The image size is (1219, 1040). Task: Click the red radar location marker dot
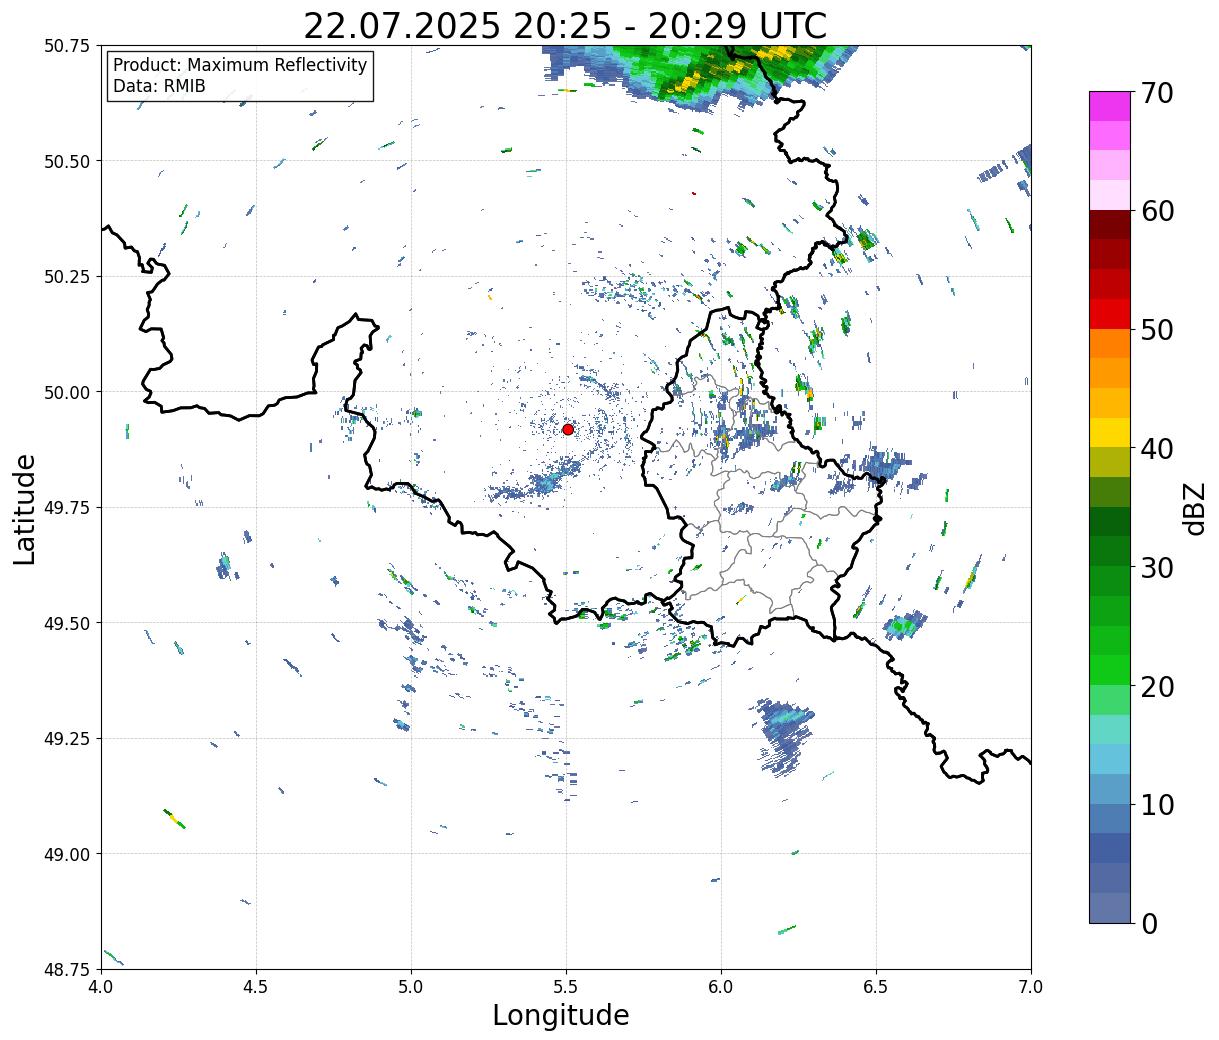point(568,429)
